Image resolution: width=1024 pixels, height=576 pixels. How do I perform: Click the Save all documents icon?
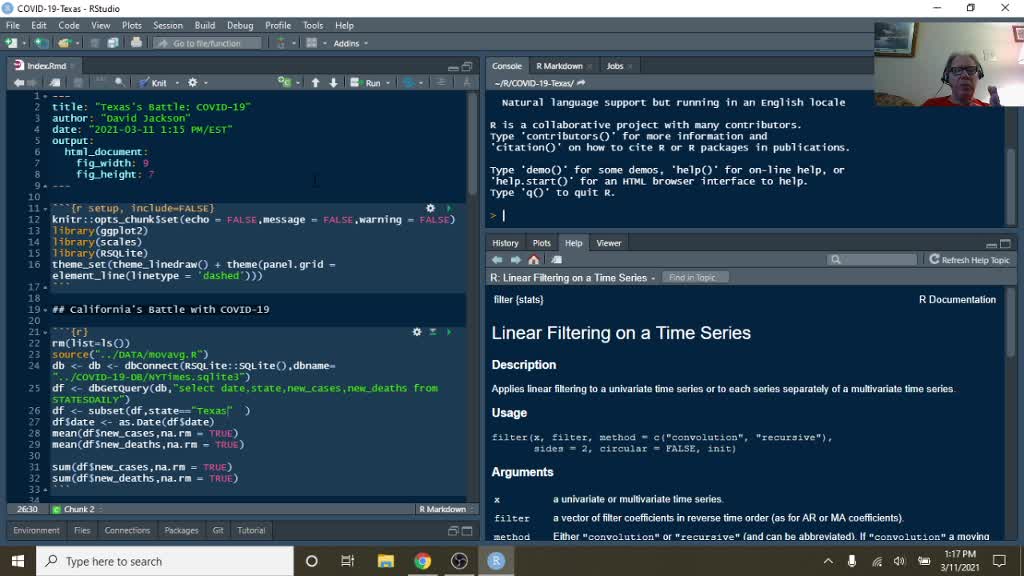(x=113, y=43)
